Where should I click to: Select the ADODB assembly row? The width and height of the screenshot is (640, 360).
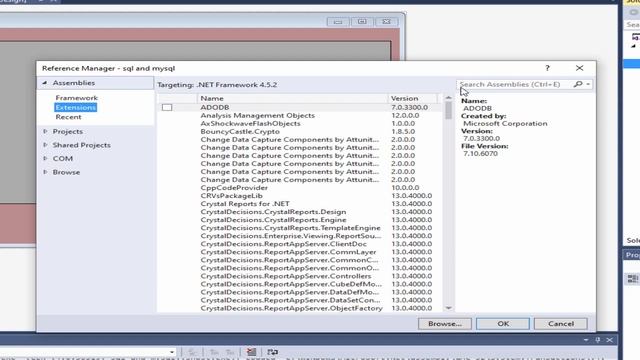[x=300, y=107]
